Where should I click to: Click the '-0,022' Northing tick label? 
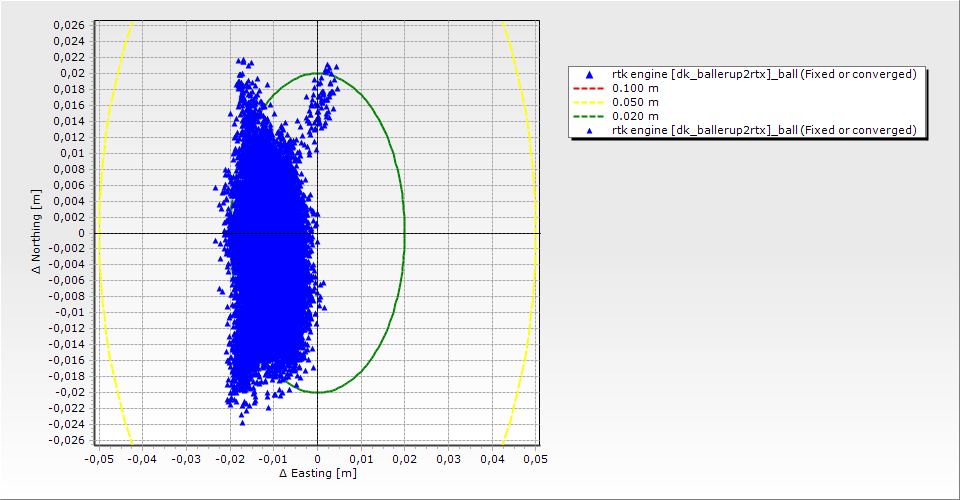coord(67,409)
